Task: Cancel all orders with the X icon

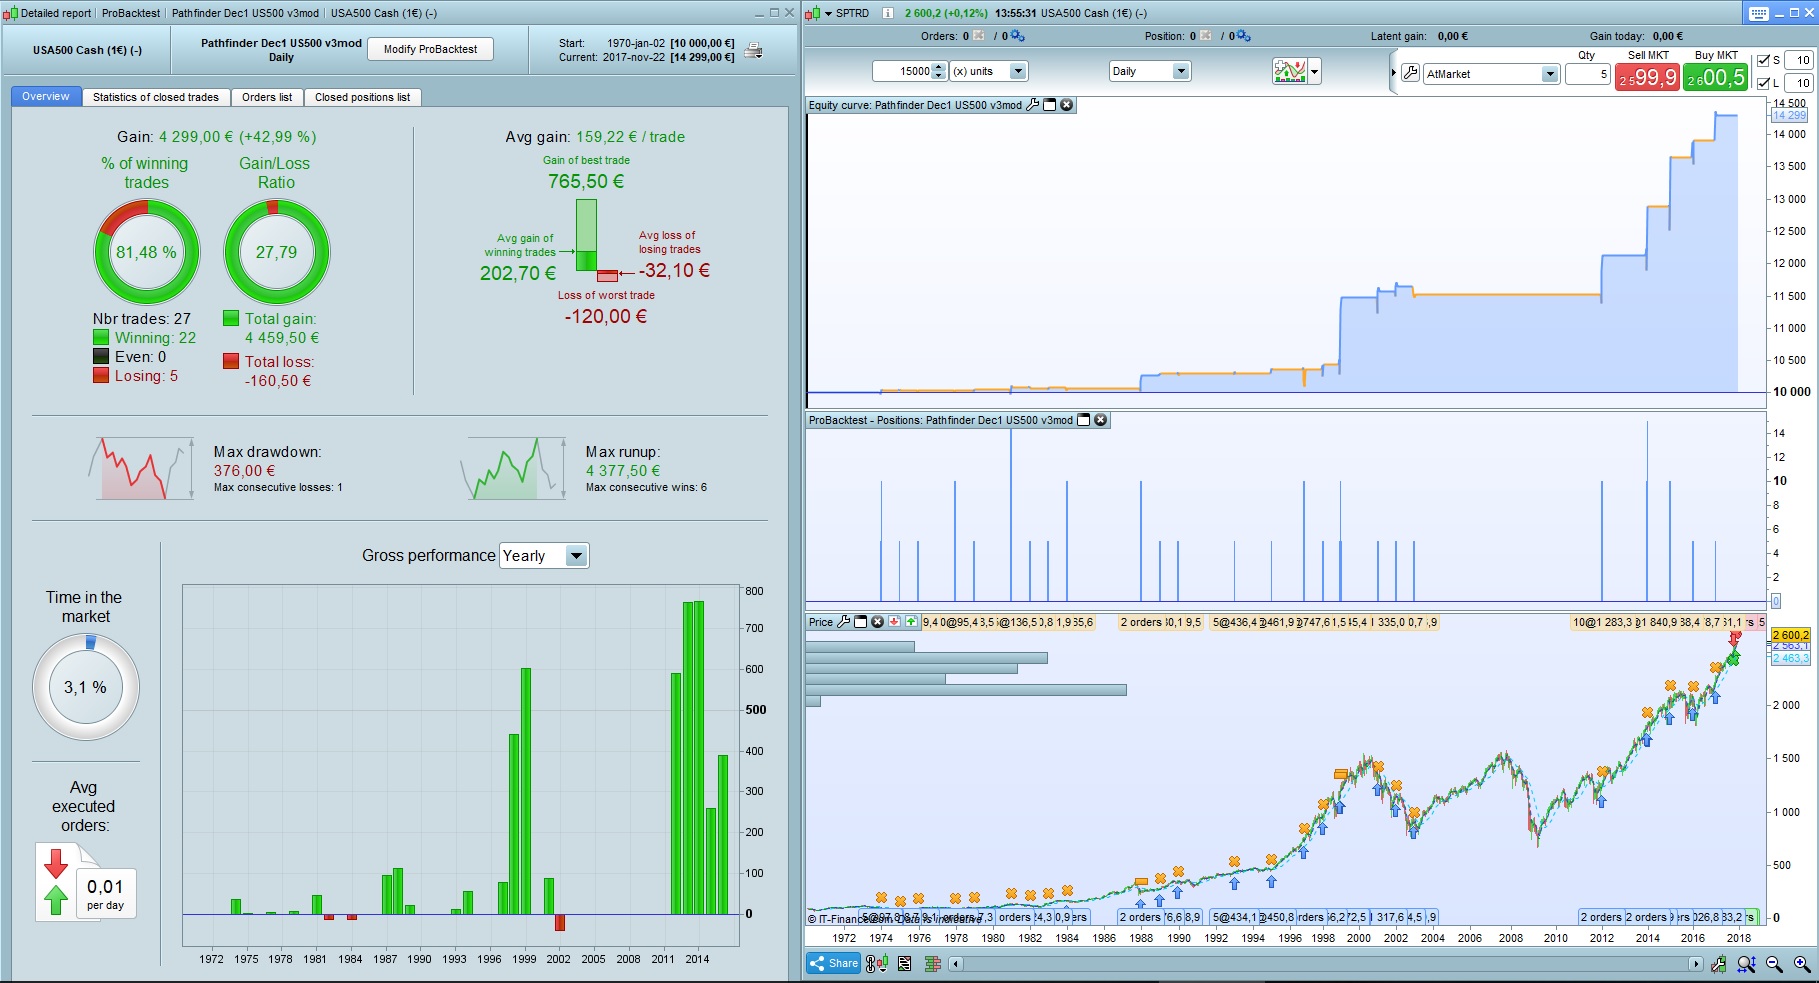Action: pos(979,36)
